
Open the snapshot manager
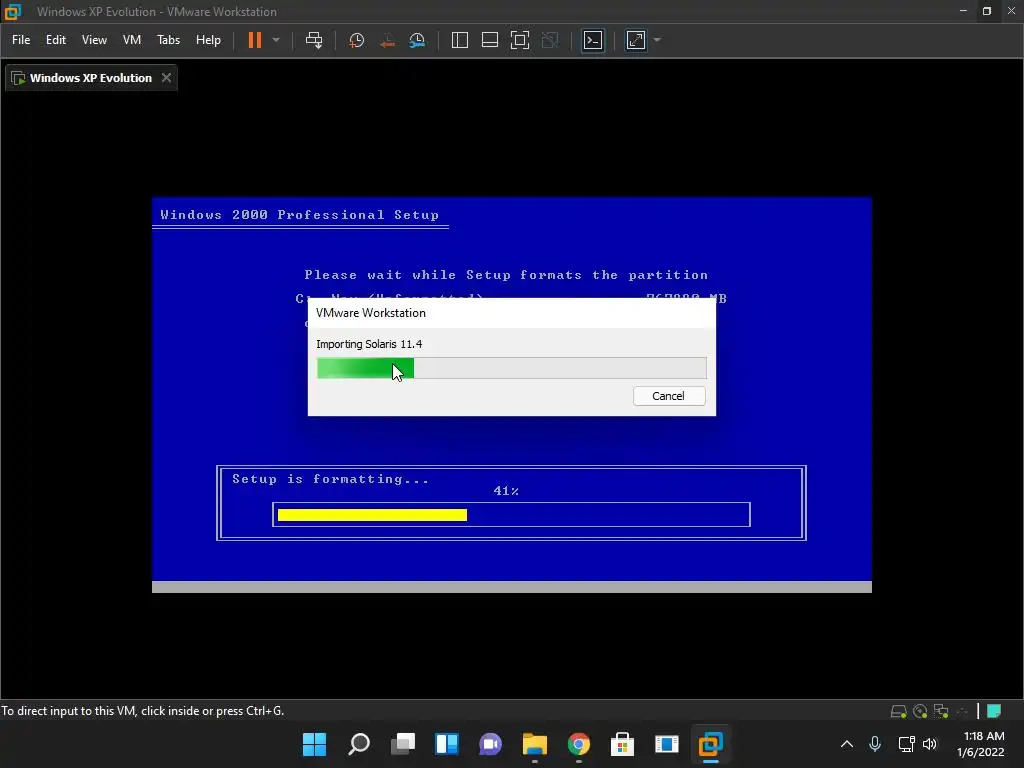click(417, 40)
